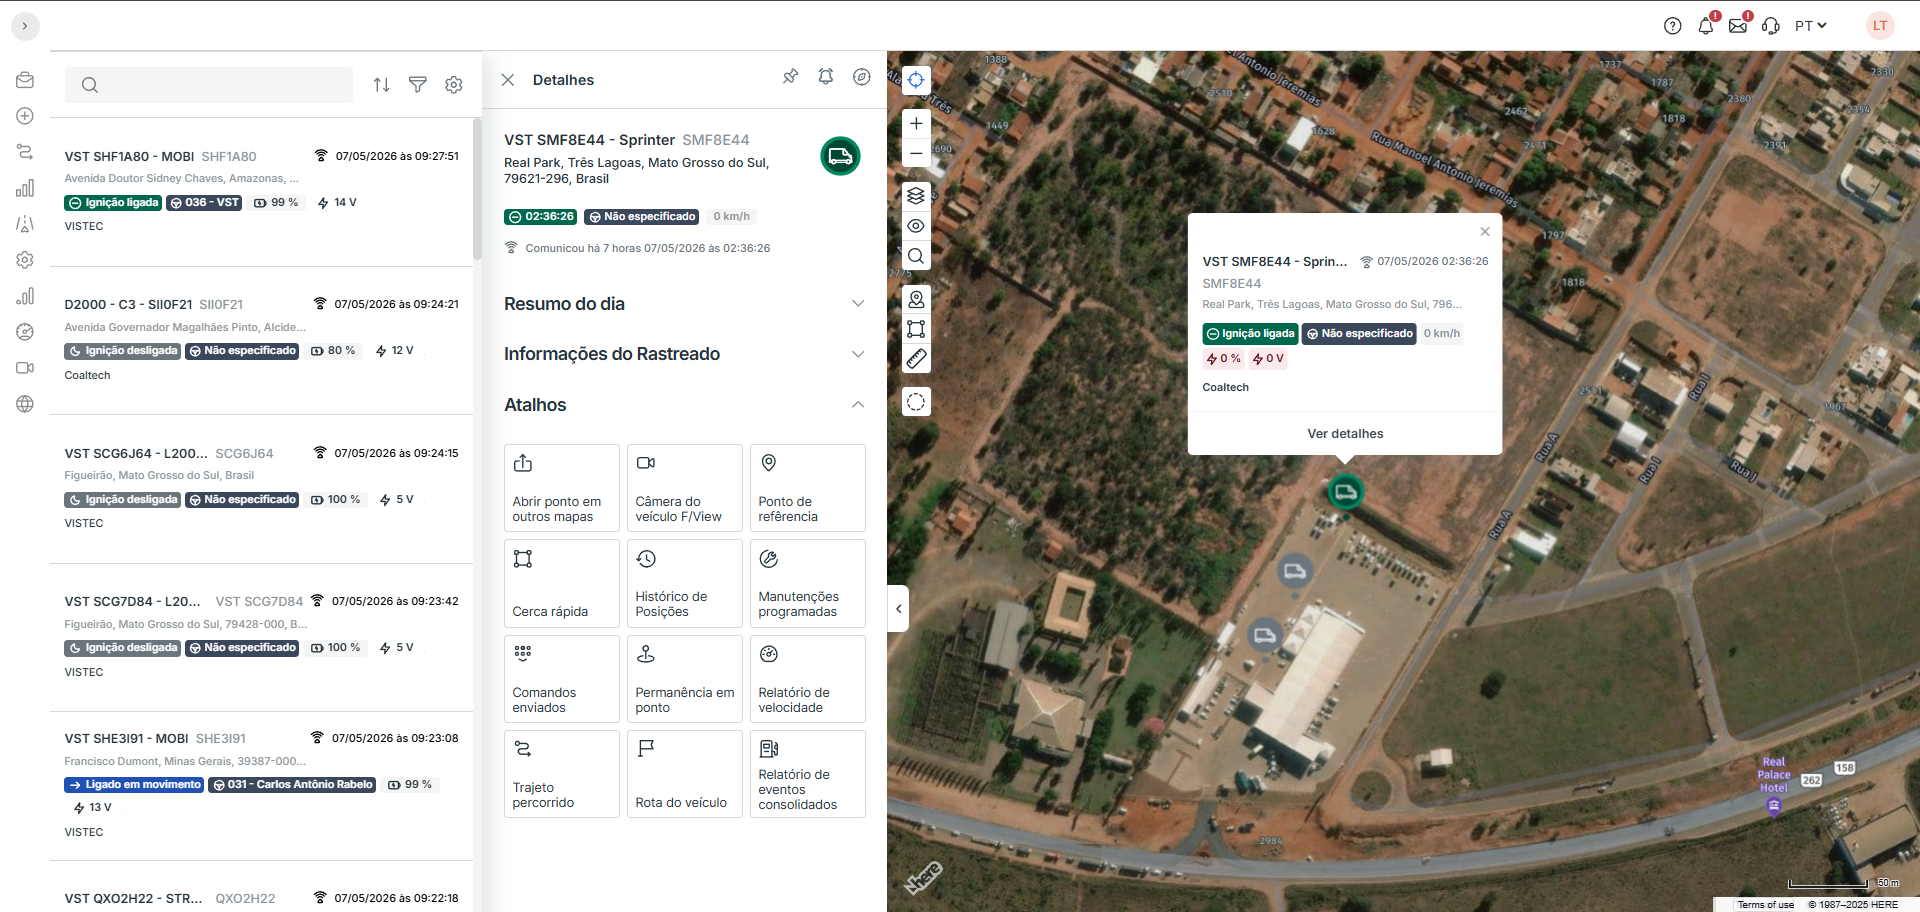
Task: Open the help question mark icon
Action: point(1672,26)
